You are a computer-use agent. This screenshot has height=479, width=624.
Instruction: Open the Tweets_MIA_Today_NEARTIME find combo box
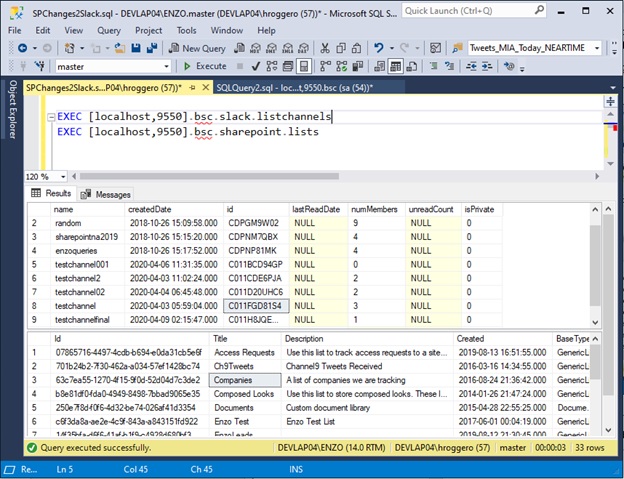[534, 48]
